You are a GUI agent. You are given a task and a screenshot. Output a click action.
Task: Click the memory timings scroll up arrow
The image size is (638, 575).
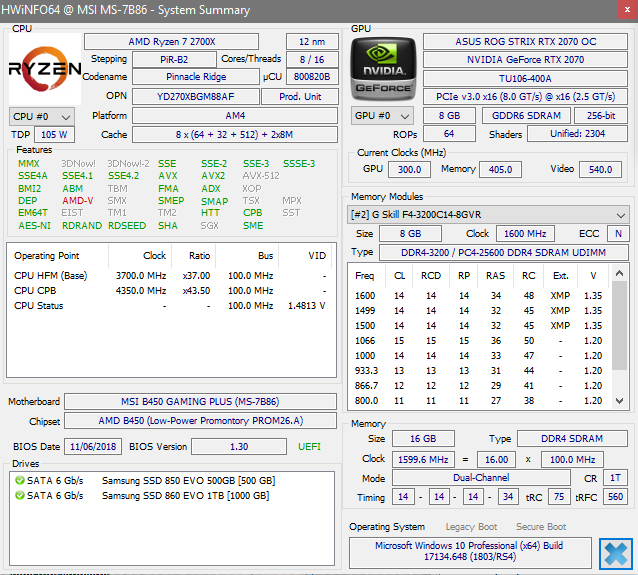point(619,273)
